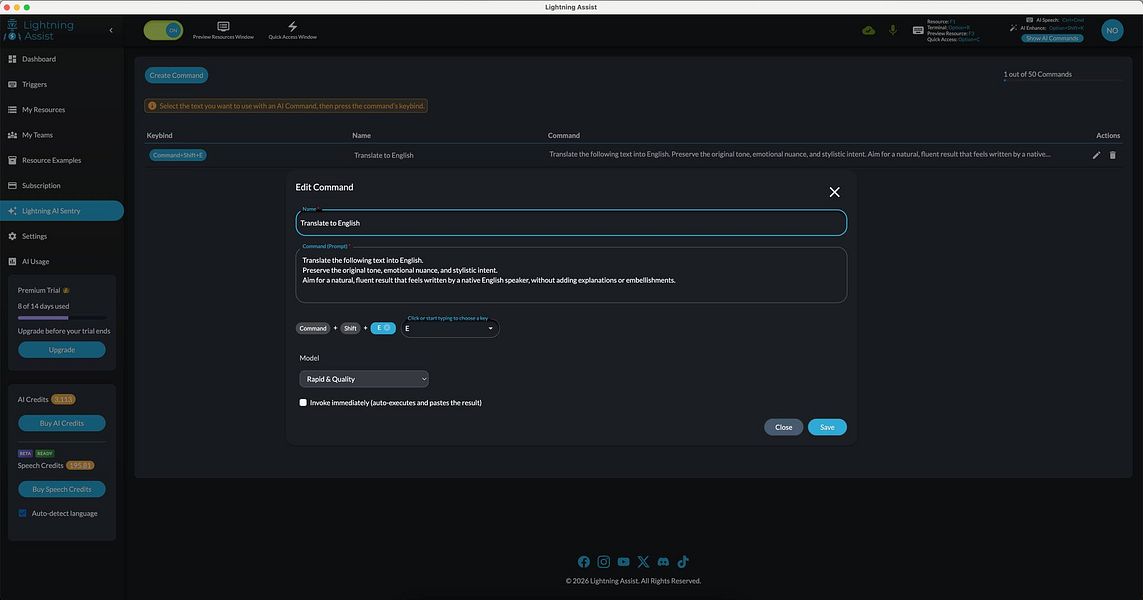
Task: Click Buy AI Credits button
Action: (62, 423)
